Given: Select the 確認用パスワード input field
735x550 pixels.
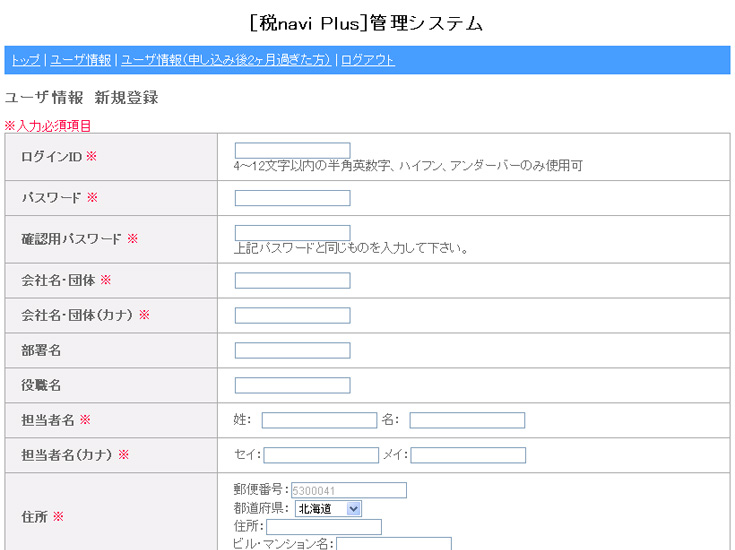Looking at the screenshot, I should (292, 233).
